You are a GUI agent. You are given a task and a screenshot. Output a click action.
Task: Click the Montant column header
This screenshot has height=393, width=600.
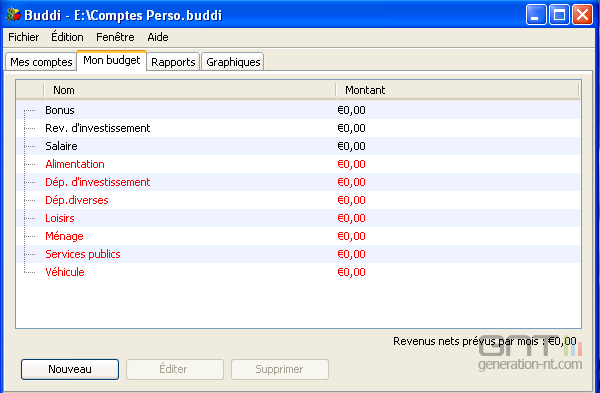coord(457,90)
